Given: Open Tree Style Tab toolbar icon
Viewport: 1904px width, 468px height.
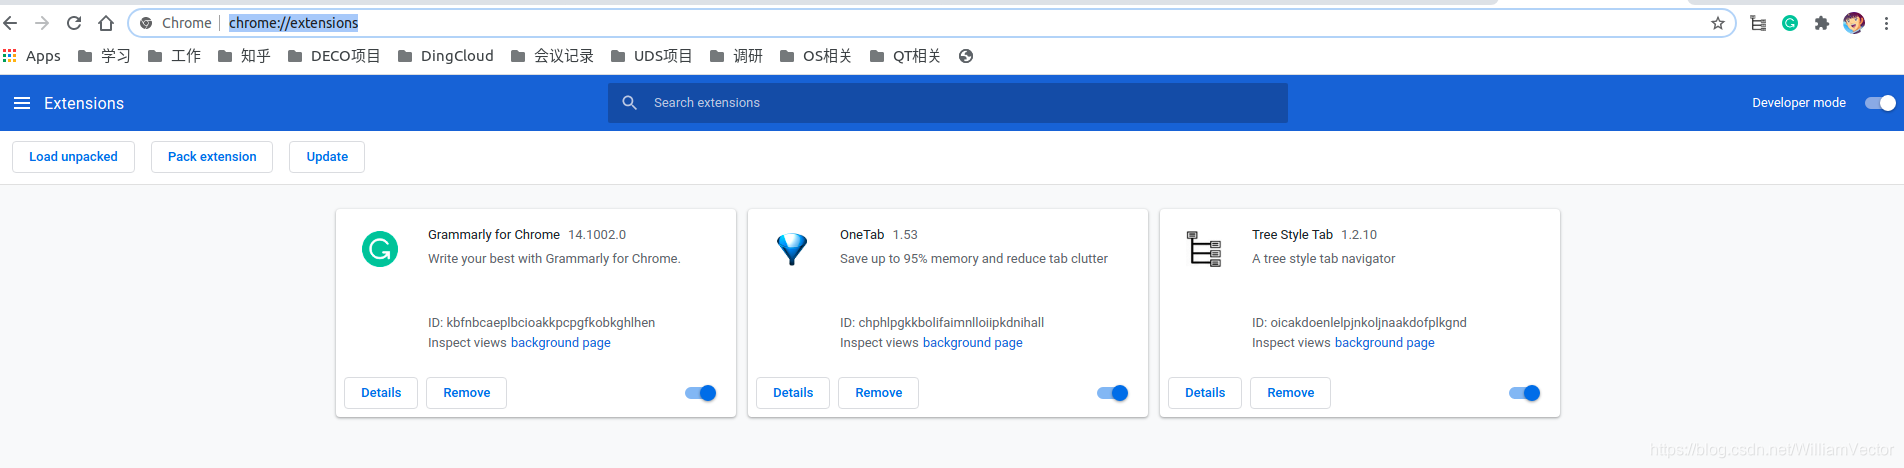Looking at the screenshot, I should [1758, 23].
